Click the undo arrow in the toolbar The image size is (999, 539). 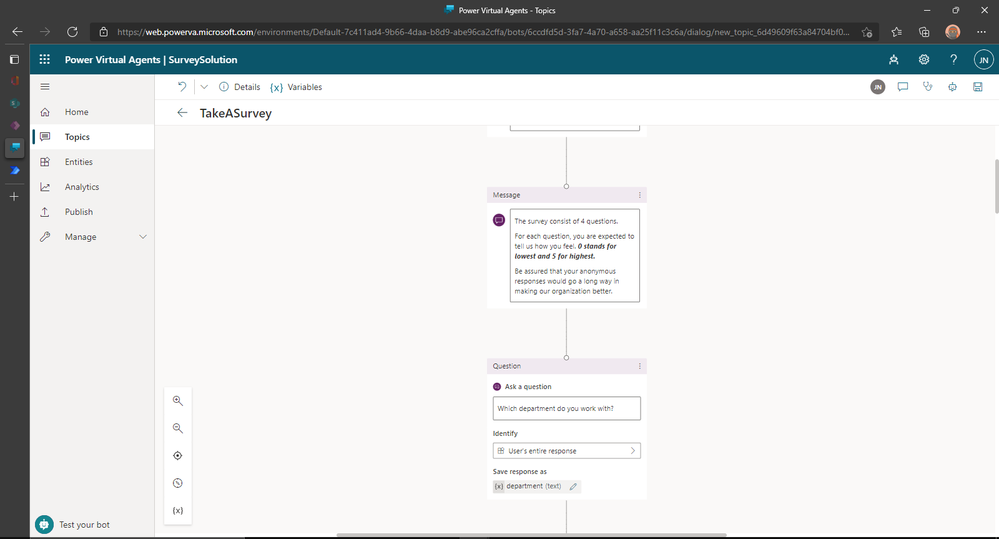coord(182,87)
